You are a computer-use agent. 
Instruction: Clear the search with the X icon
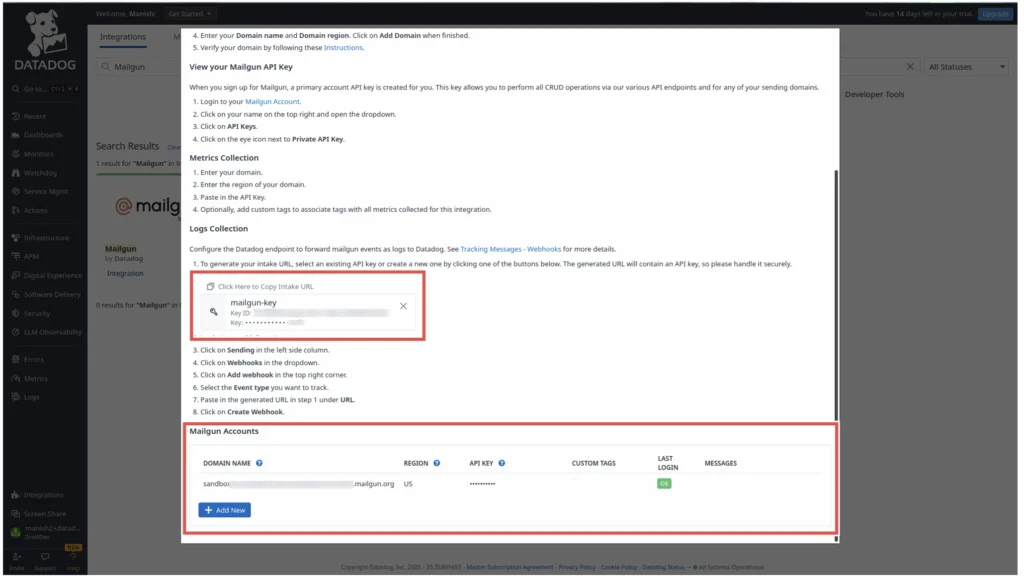pos(910,67)
